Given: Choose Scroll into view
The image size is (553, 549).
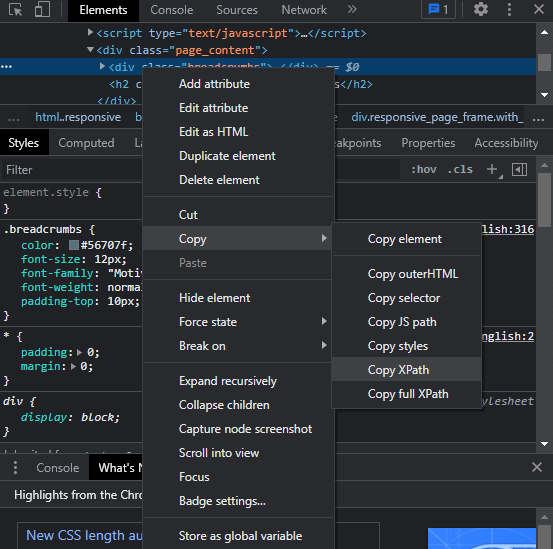Looking at the screenshot, I should [x=238, y=453].
